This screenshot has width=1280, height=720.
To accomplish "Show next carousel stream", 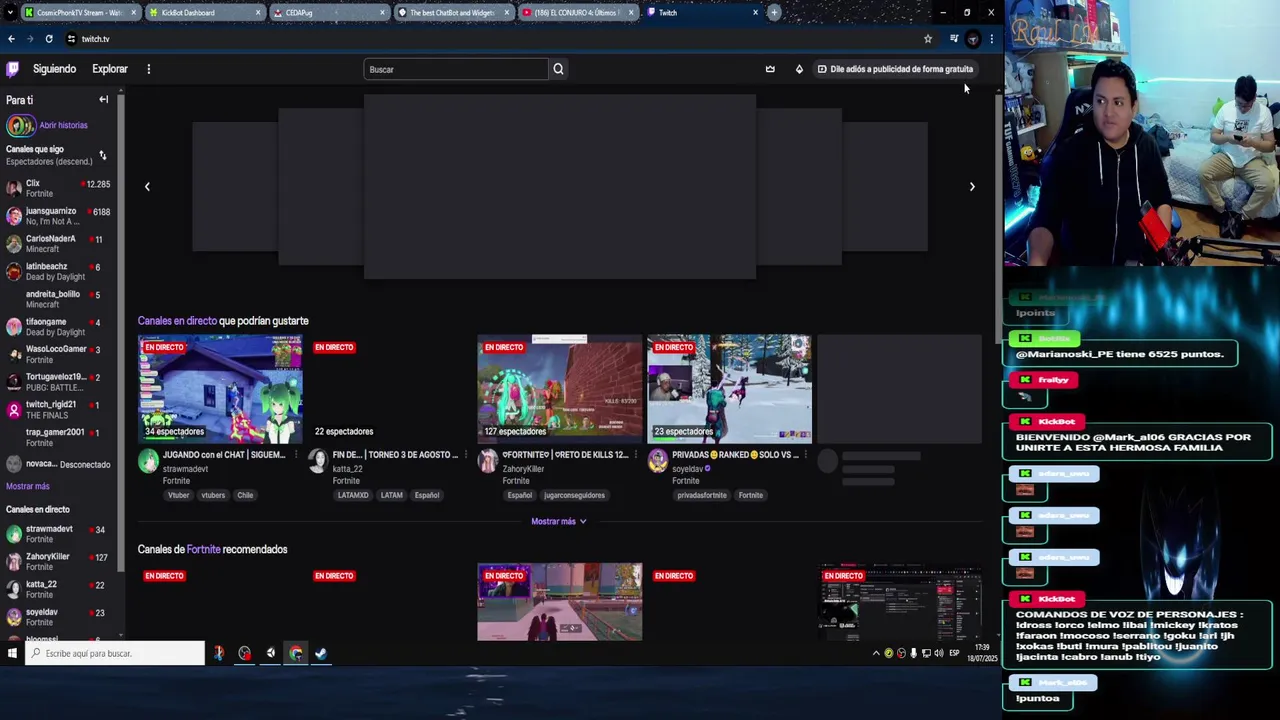I will (972, 186).
